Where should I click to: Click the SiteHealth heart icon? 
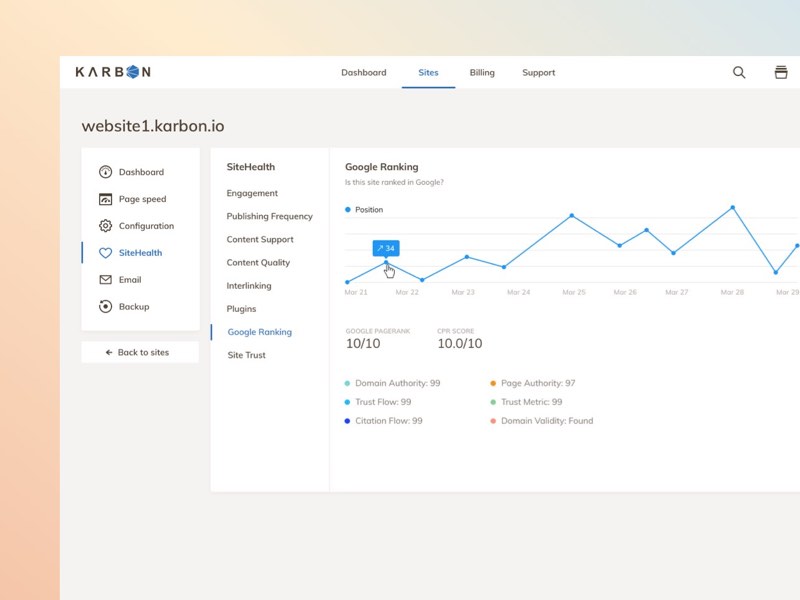coord(106,253)
